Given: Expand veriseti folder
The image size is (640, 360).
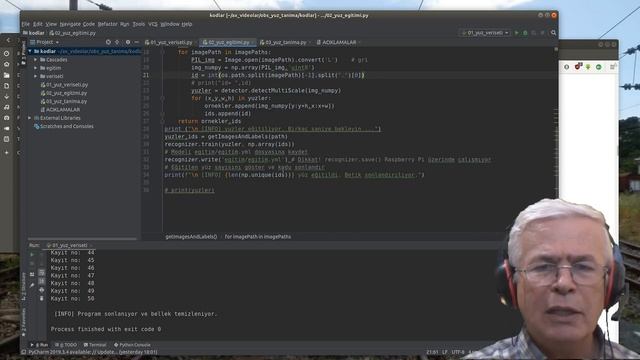Looking at the screenshot, I should 36,76.
